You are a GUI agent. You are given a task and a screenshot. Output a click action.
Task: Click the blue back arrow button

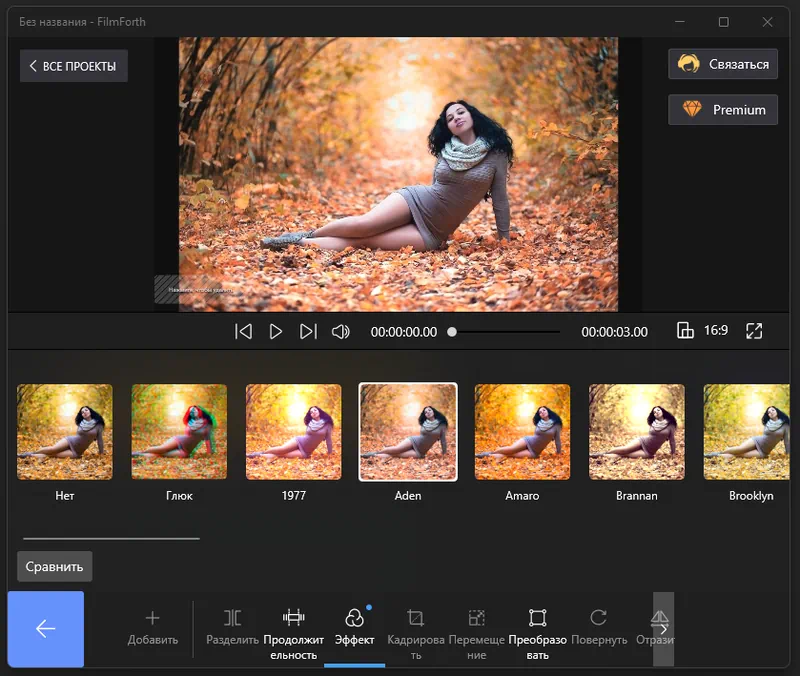(45, 629)
